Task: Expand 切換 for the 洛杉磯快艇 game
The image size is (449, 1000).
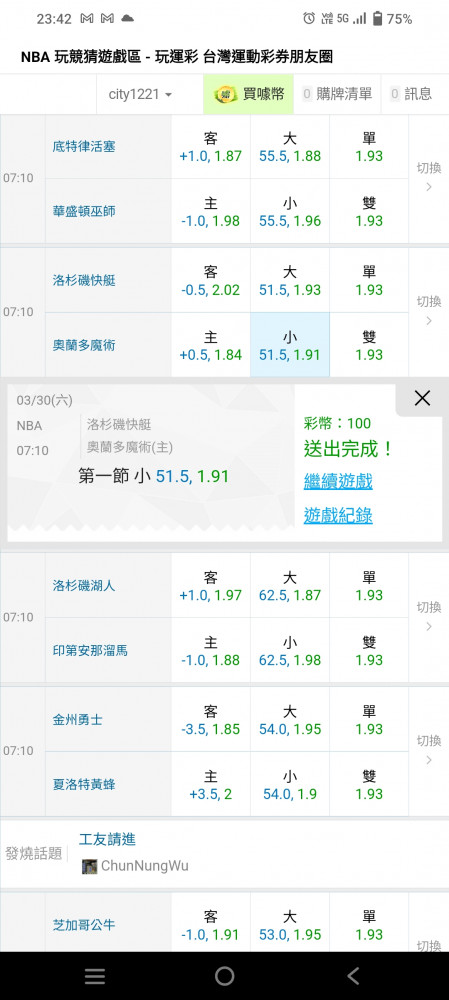Action: click(x=429, y=311)
